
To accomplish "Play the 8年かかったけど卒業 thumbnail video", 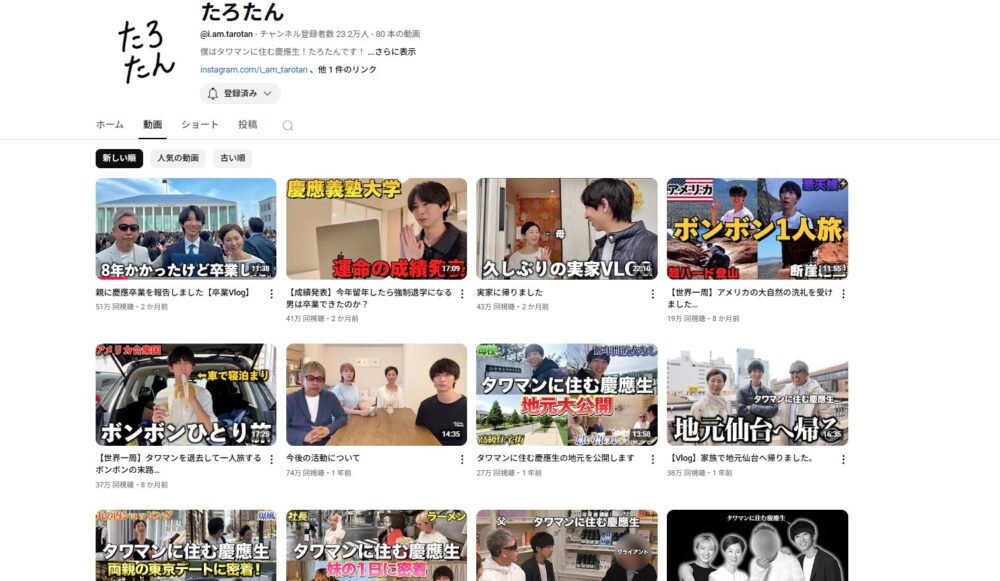I will click(186, 229).
